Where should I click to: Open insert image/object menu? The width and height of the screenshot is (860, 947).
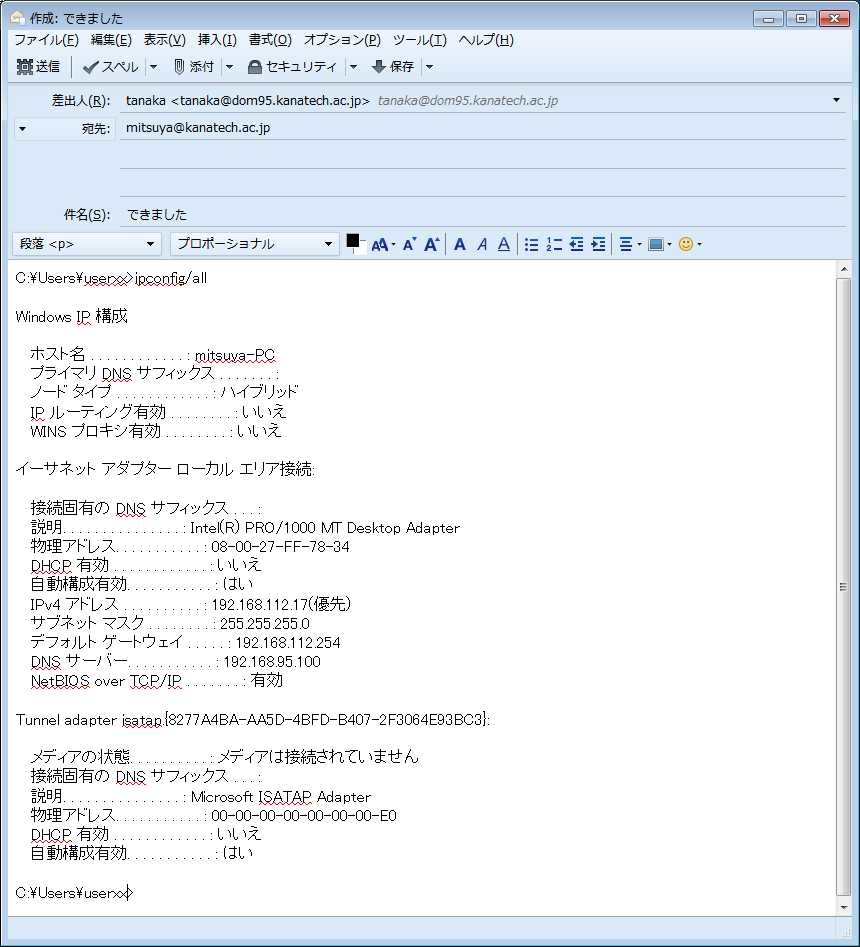point(659,244)
